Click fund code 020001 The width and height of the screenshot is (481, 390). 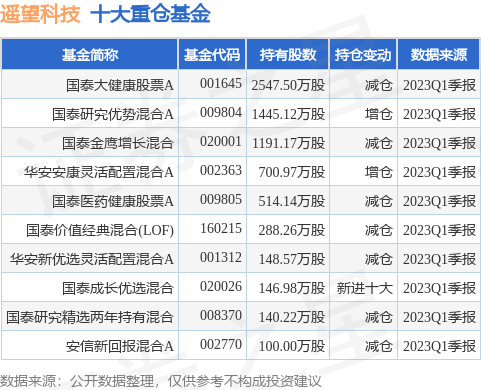coord(221,141)
